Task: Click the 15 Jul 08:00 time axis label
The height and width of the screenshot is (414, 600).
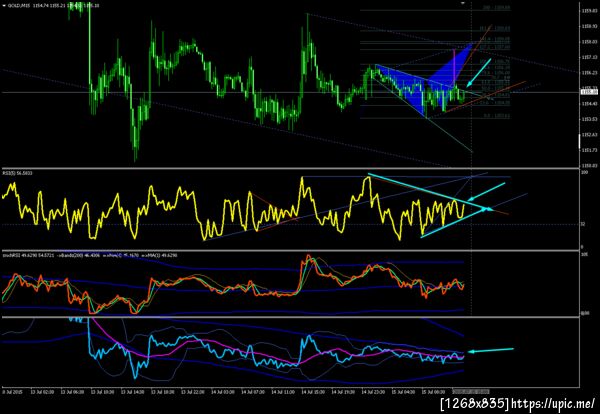Action: (432, 392)
